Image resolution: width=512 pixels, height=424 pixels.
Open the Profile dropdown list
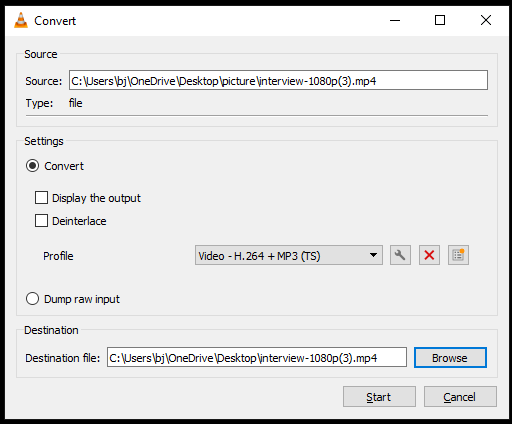(x=289, y=255)
